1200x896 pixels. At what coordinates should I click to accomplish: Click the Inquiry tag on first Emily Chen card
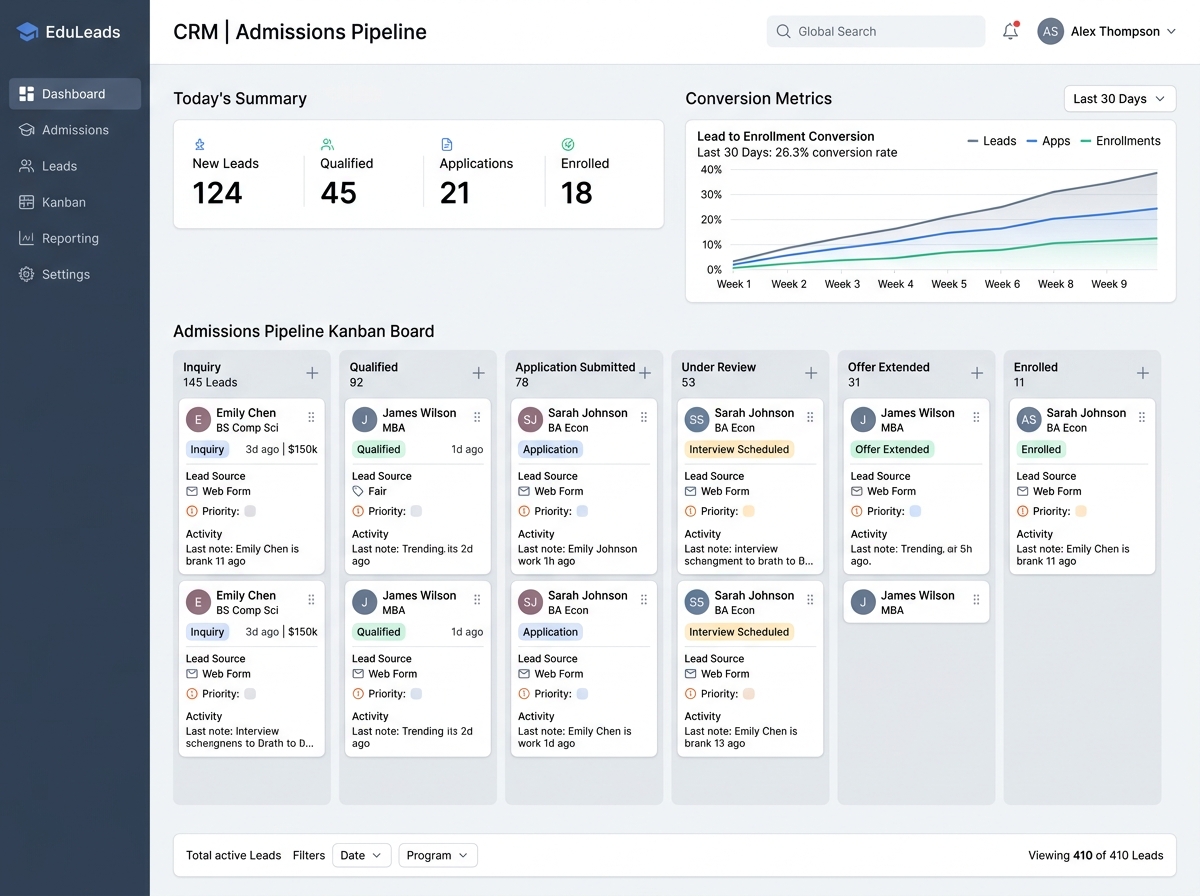tap(207, 449)
